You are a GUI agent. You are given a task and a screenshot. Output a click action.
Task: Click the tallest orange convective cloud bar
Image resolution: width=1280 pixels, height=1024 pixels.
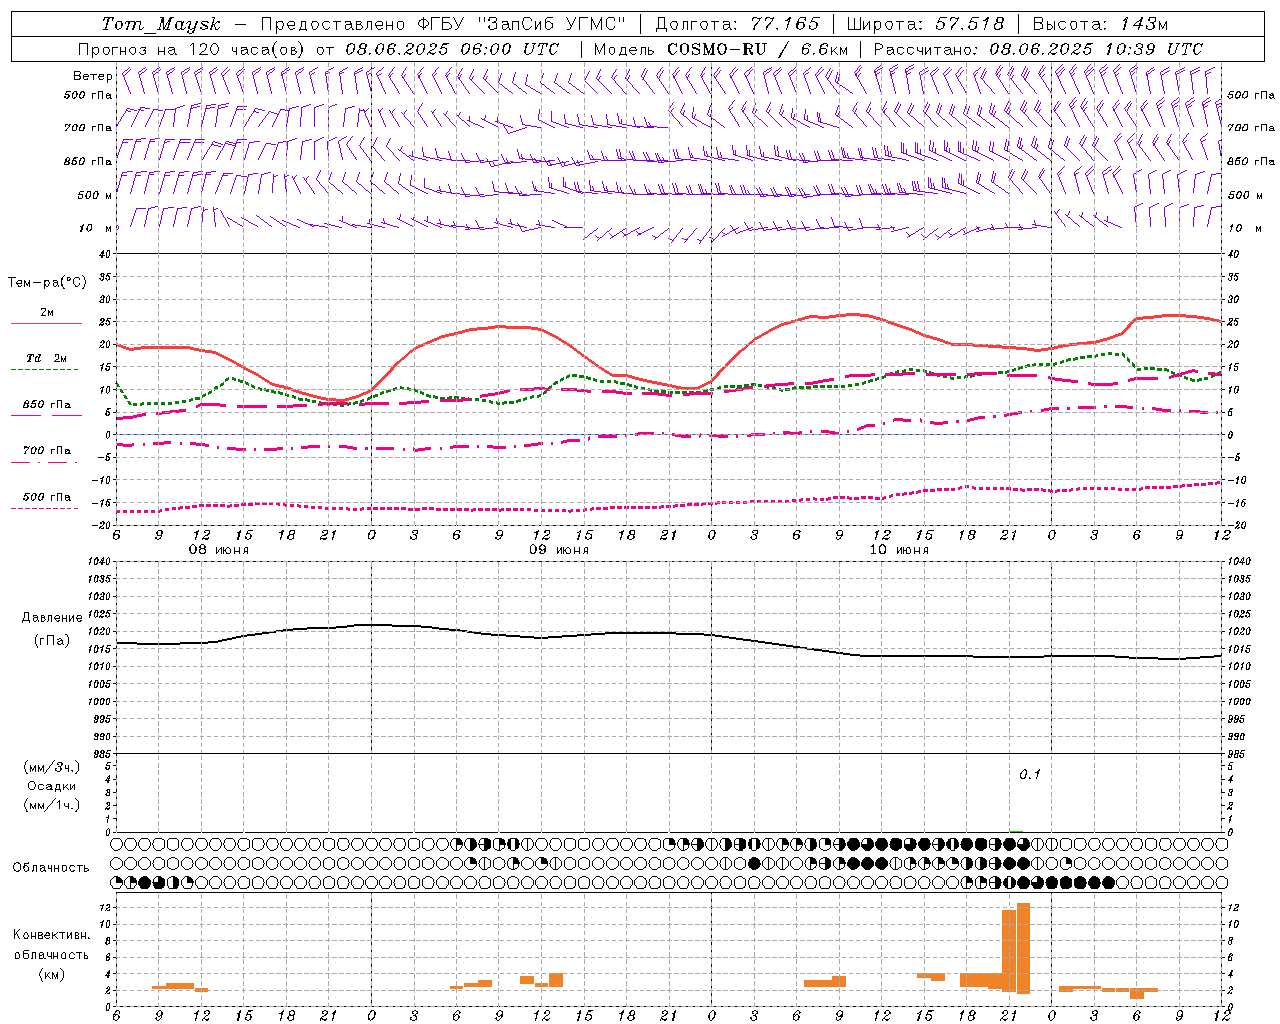(x=1023, y=948)
